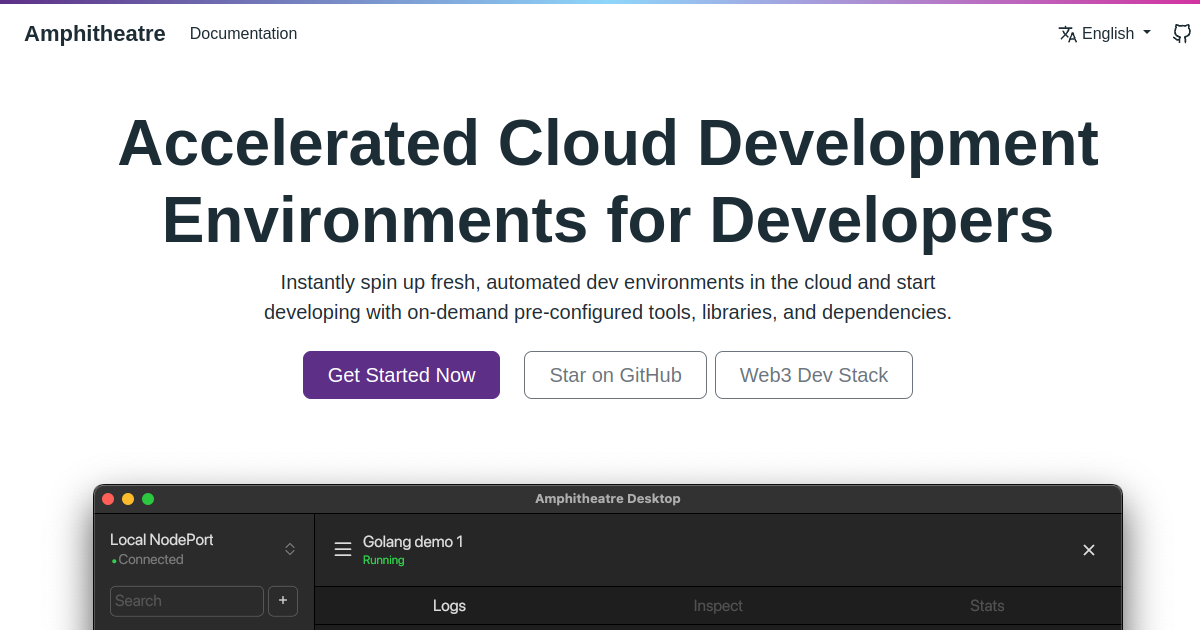Click the Search field in the sidebar

coord(187,601)
